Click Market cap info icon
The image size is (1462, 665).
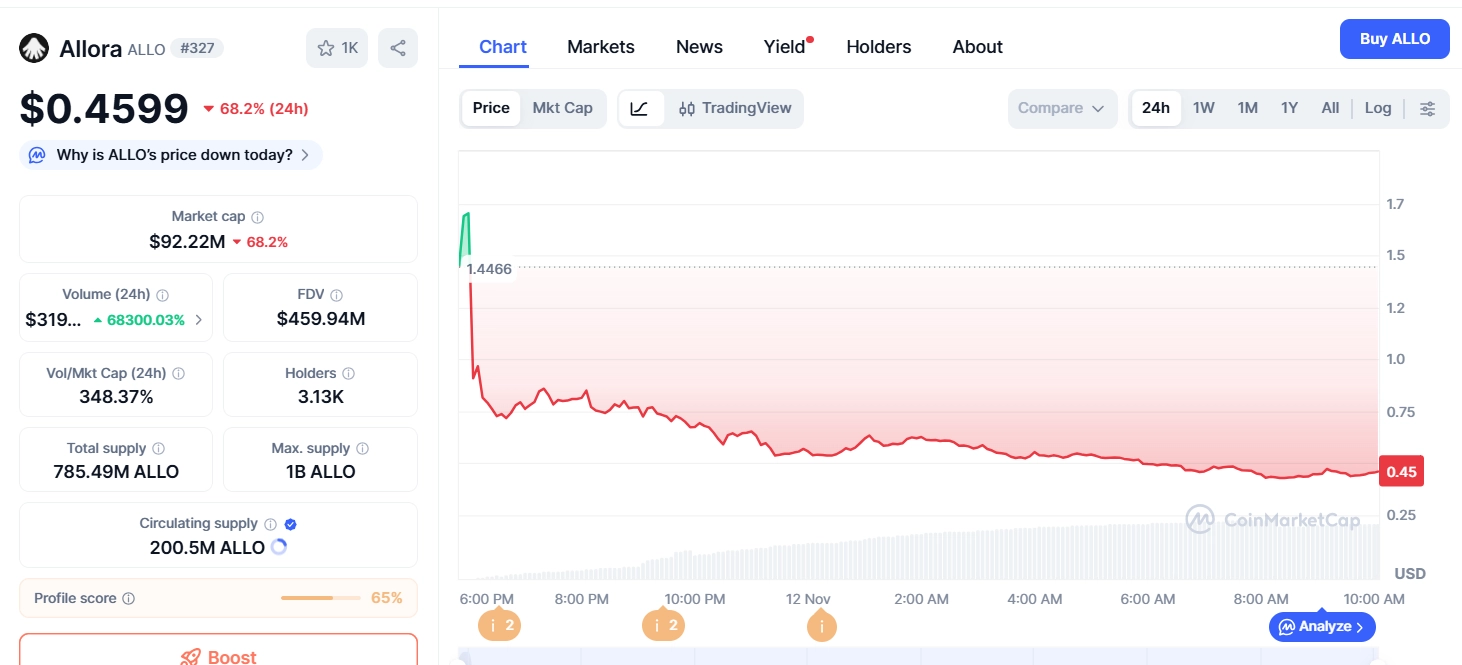coord(258,217)
